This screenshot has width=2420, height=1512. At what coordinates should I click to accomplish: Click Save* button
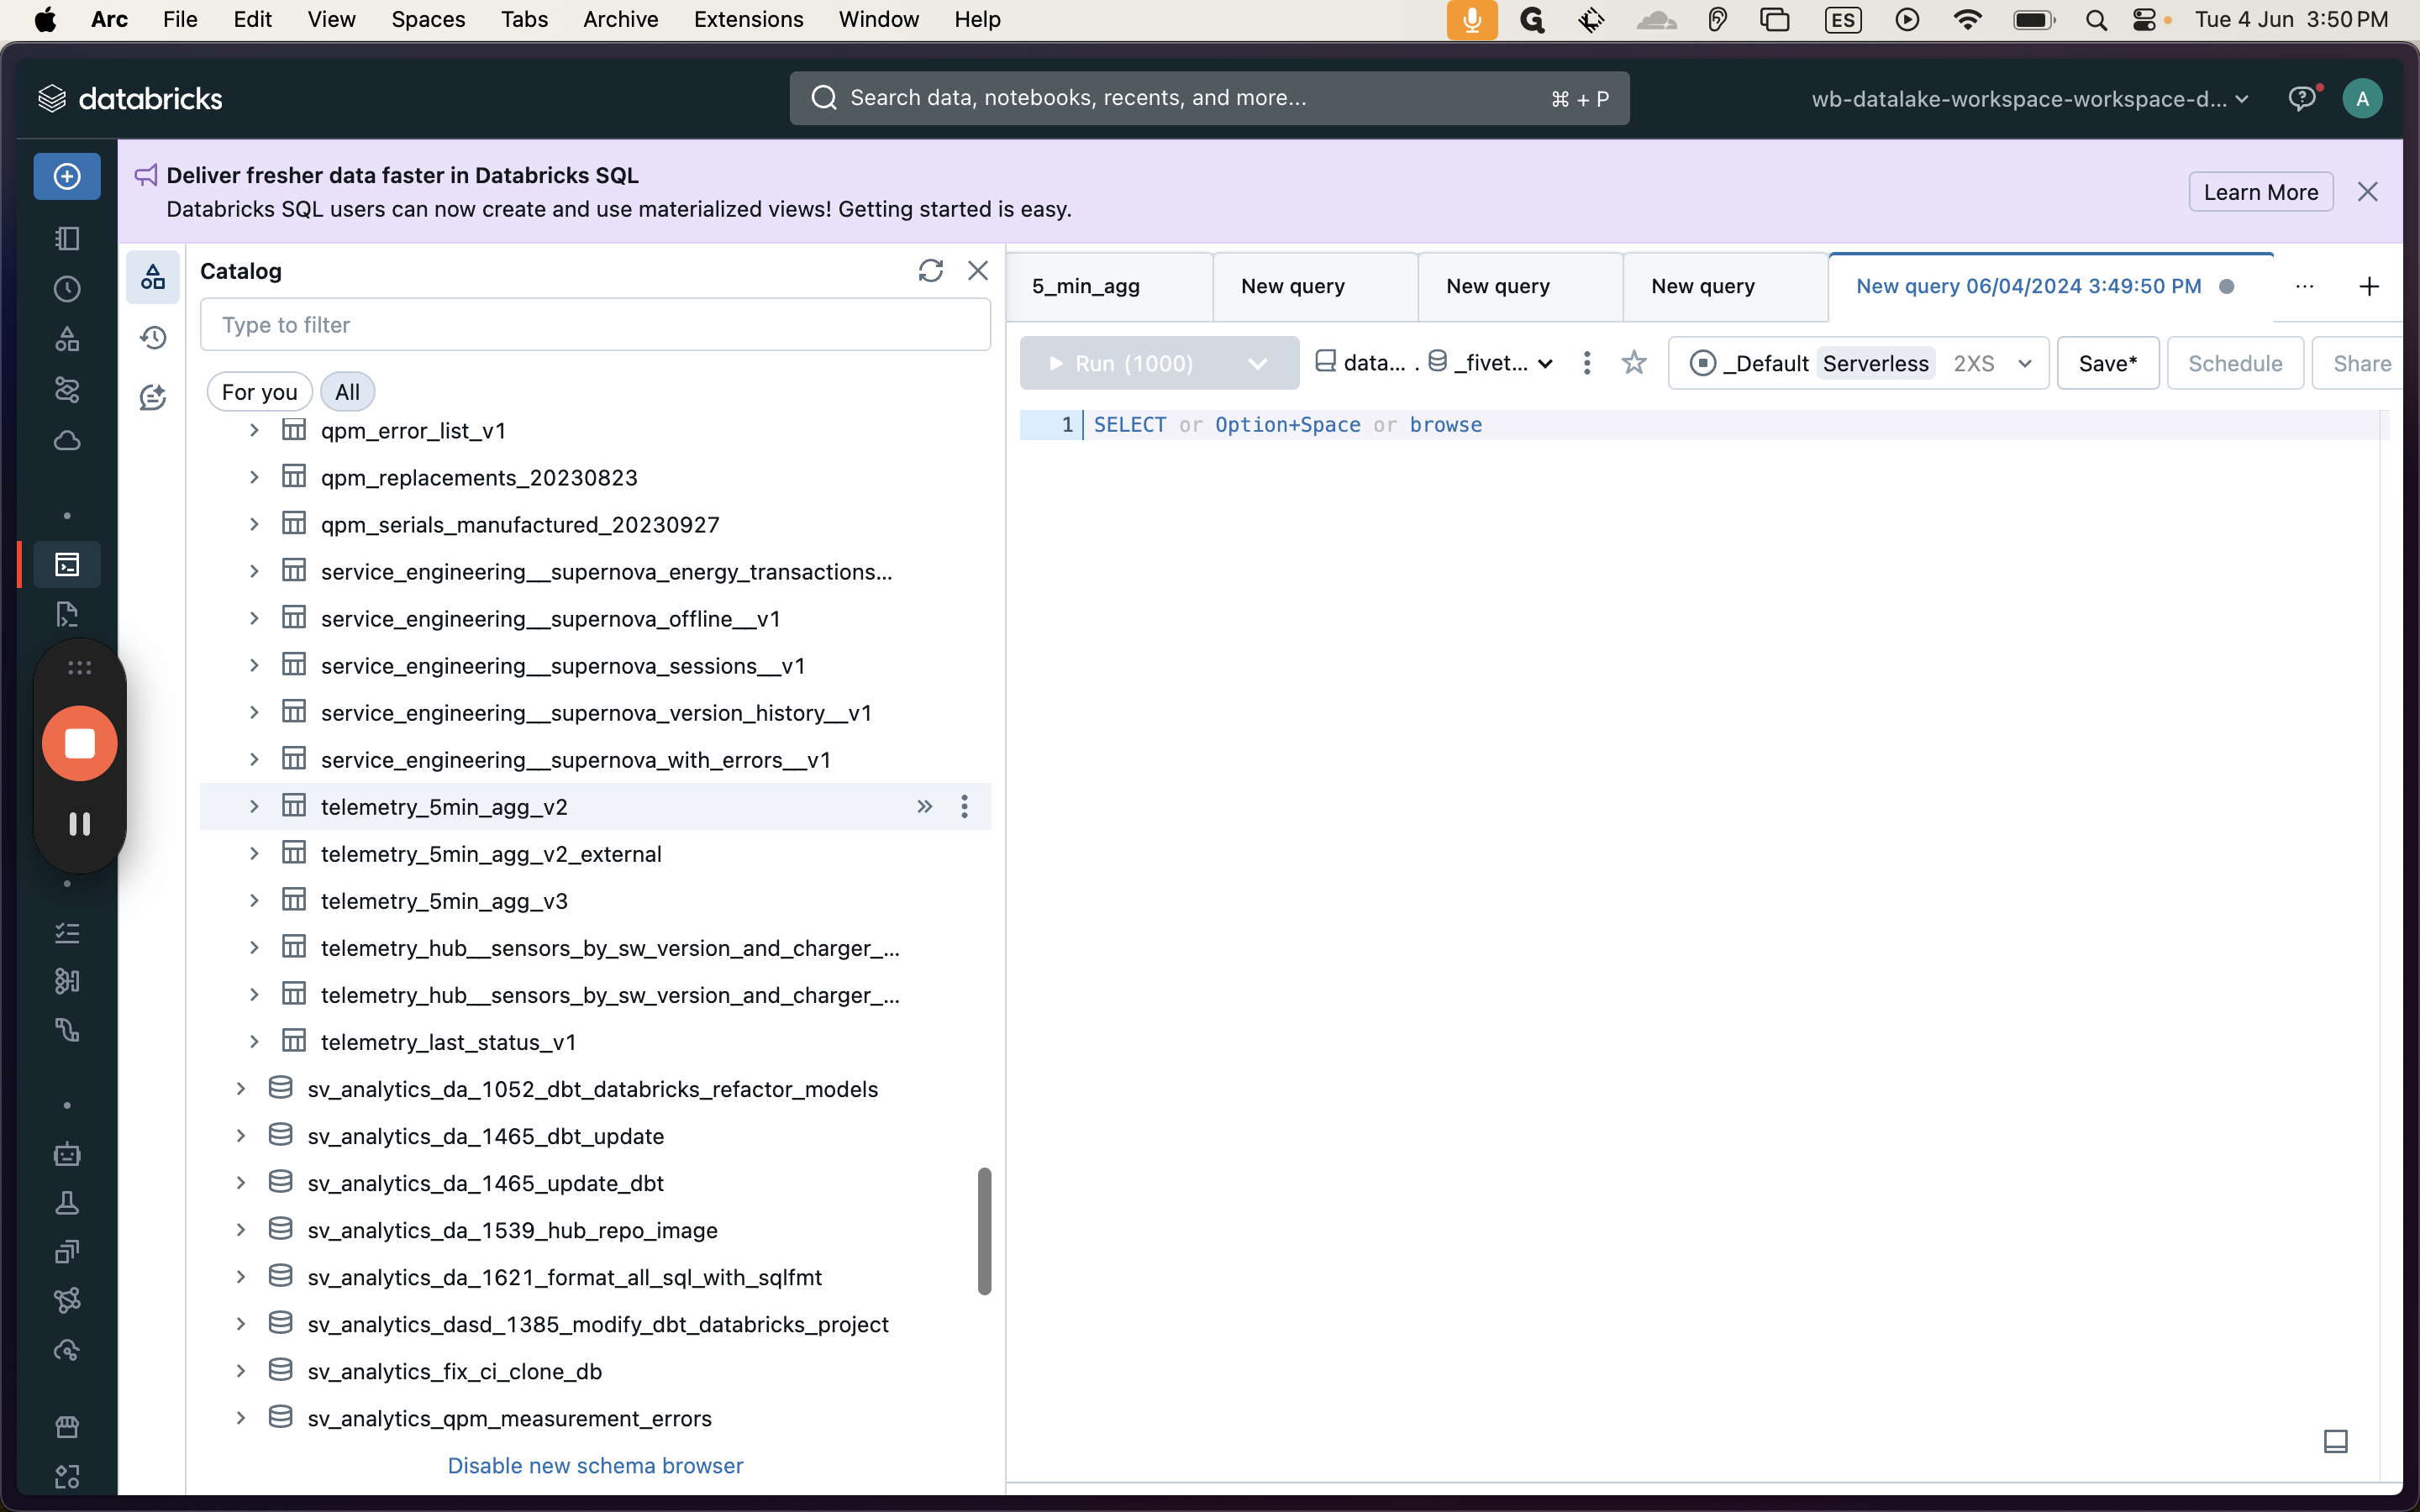(2108, 363)
